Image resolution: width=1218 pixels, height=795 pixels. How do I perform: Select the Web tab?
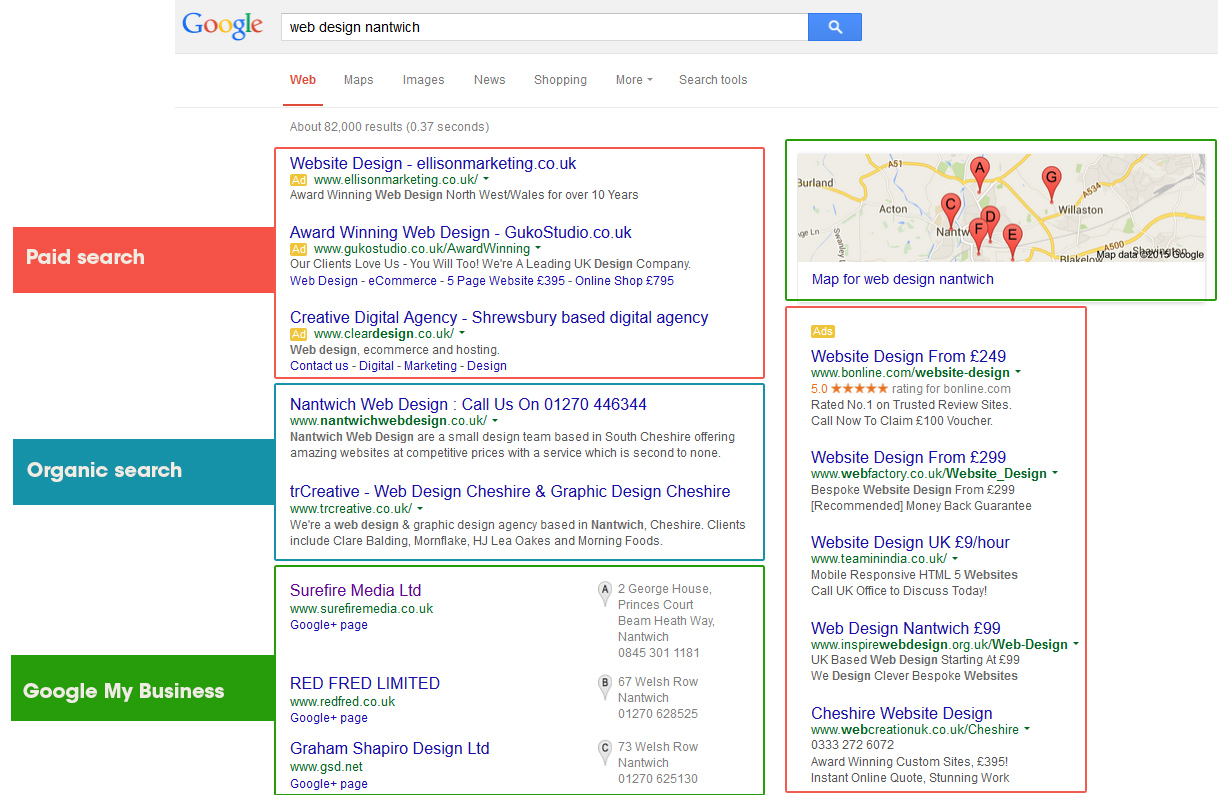(x=303, y=80)
